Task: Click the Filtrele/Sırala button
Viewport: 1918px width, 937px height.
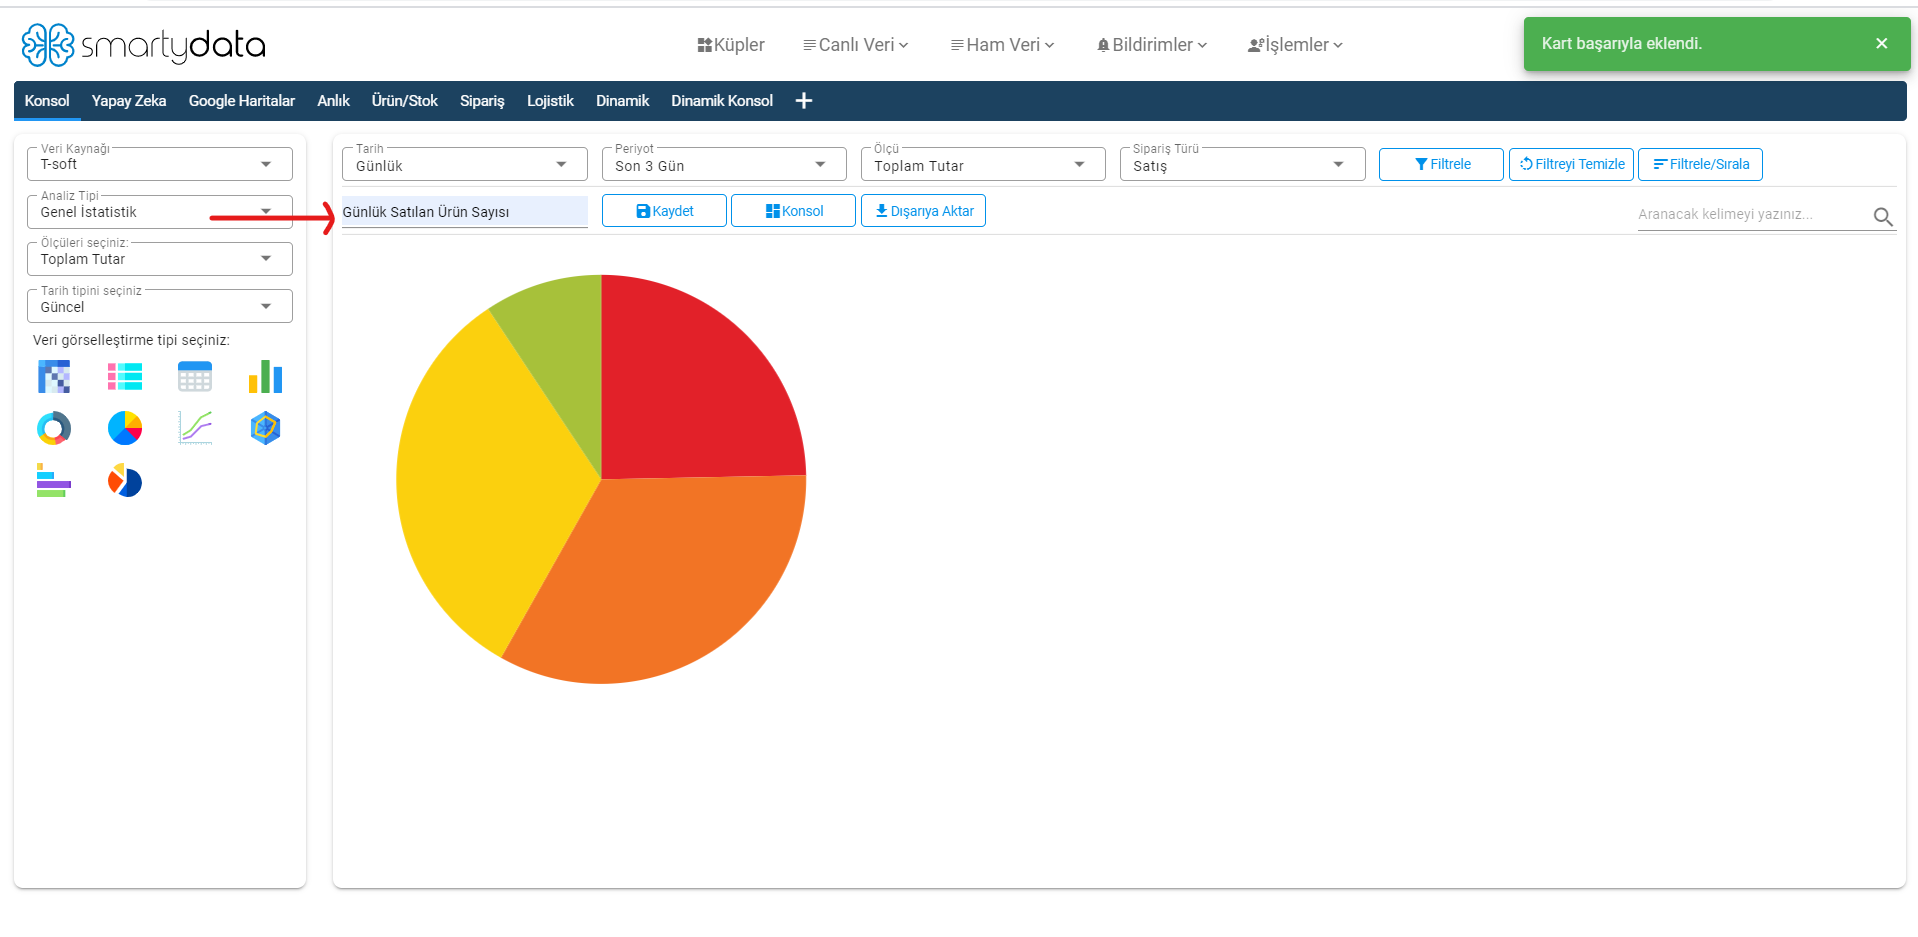Action: (x=1700, y=164)
